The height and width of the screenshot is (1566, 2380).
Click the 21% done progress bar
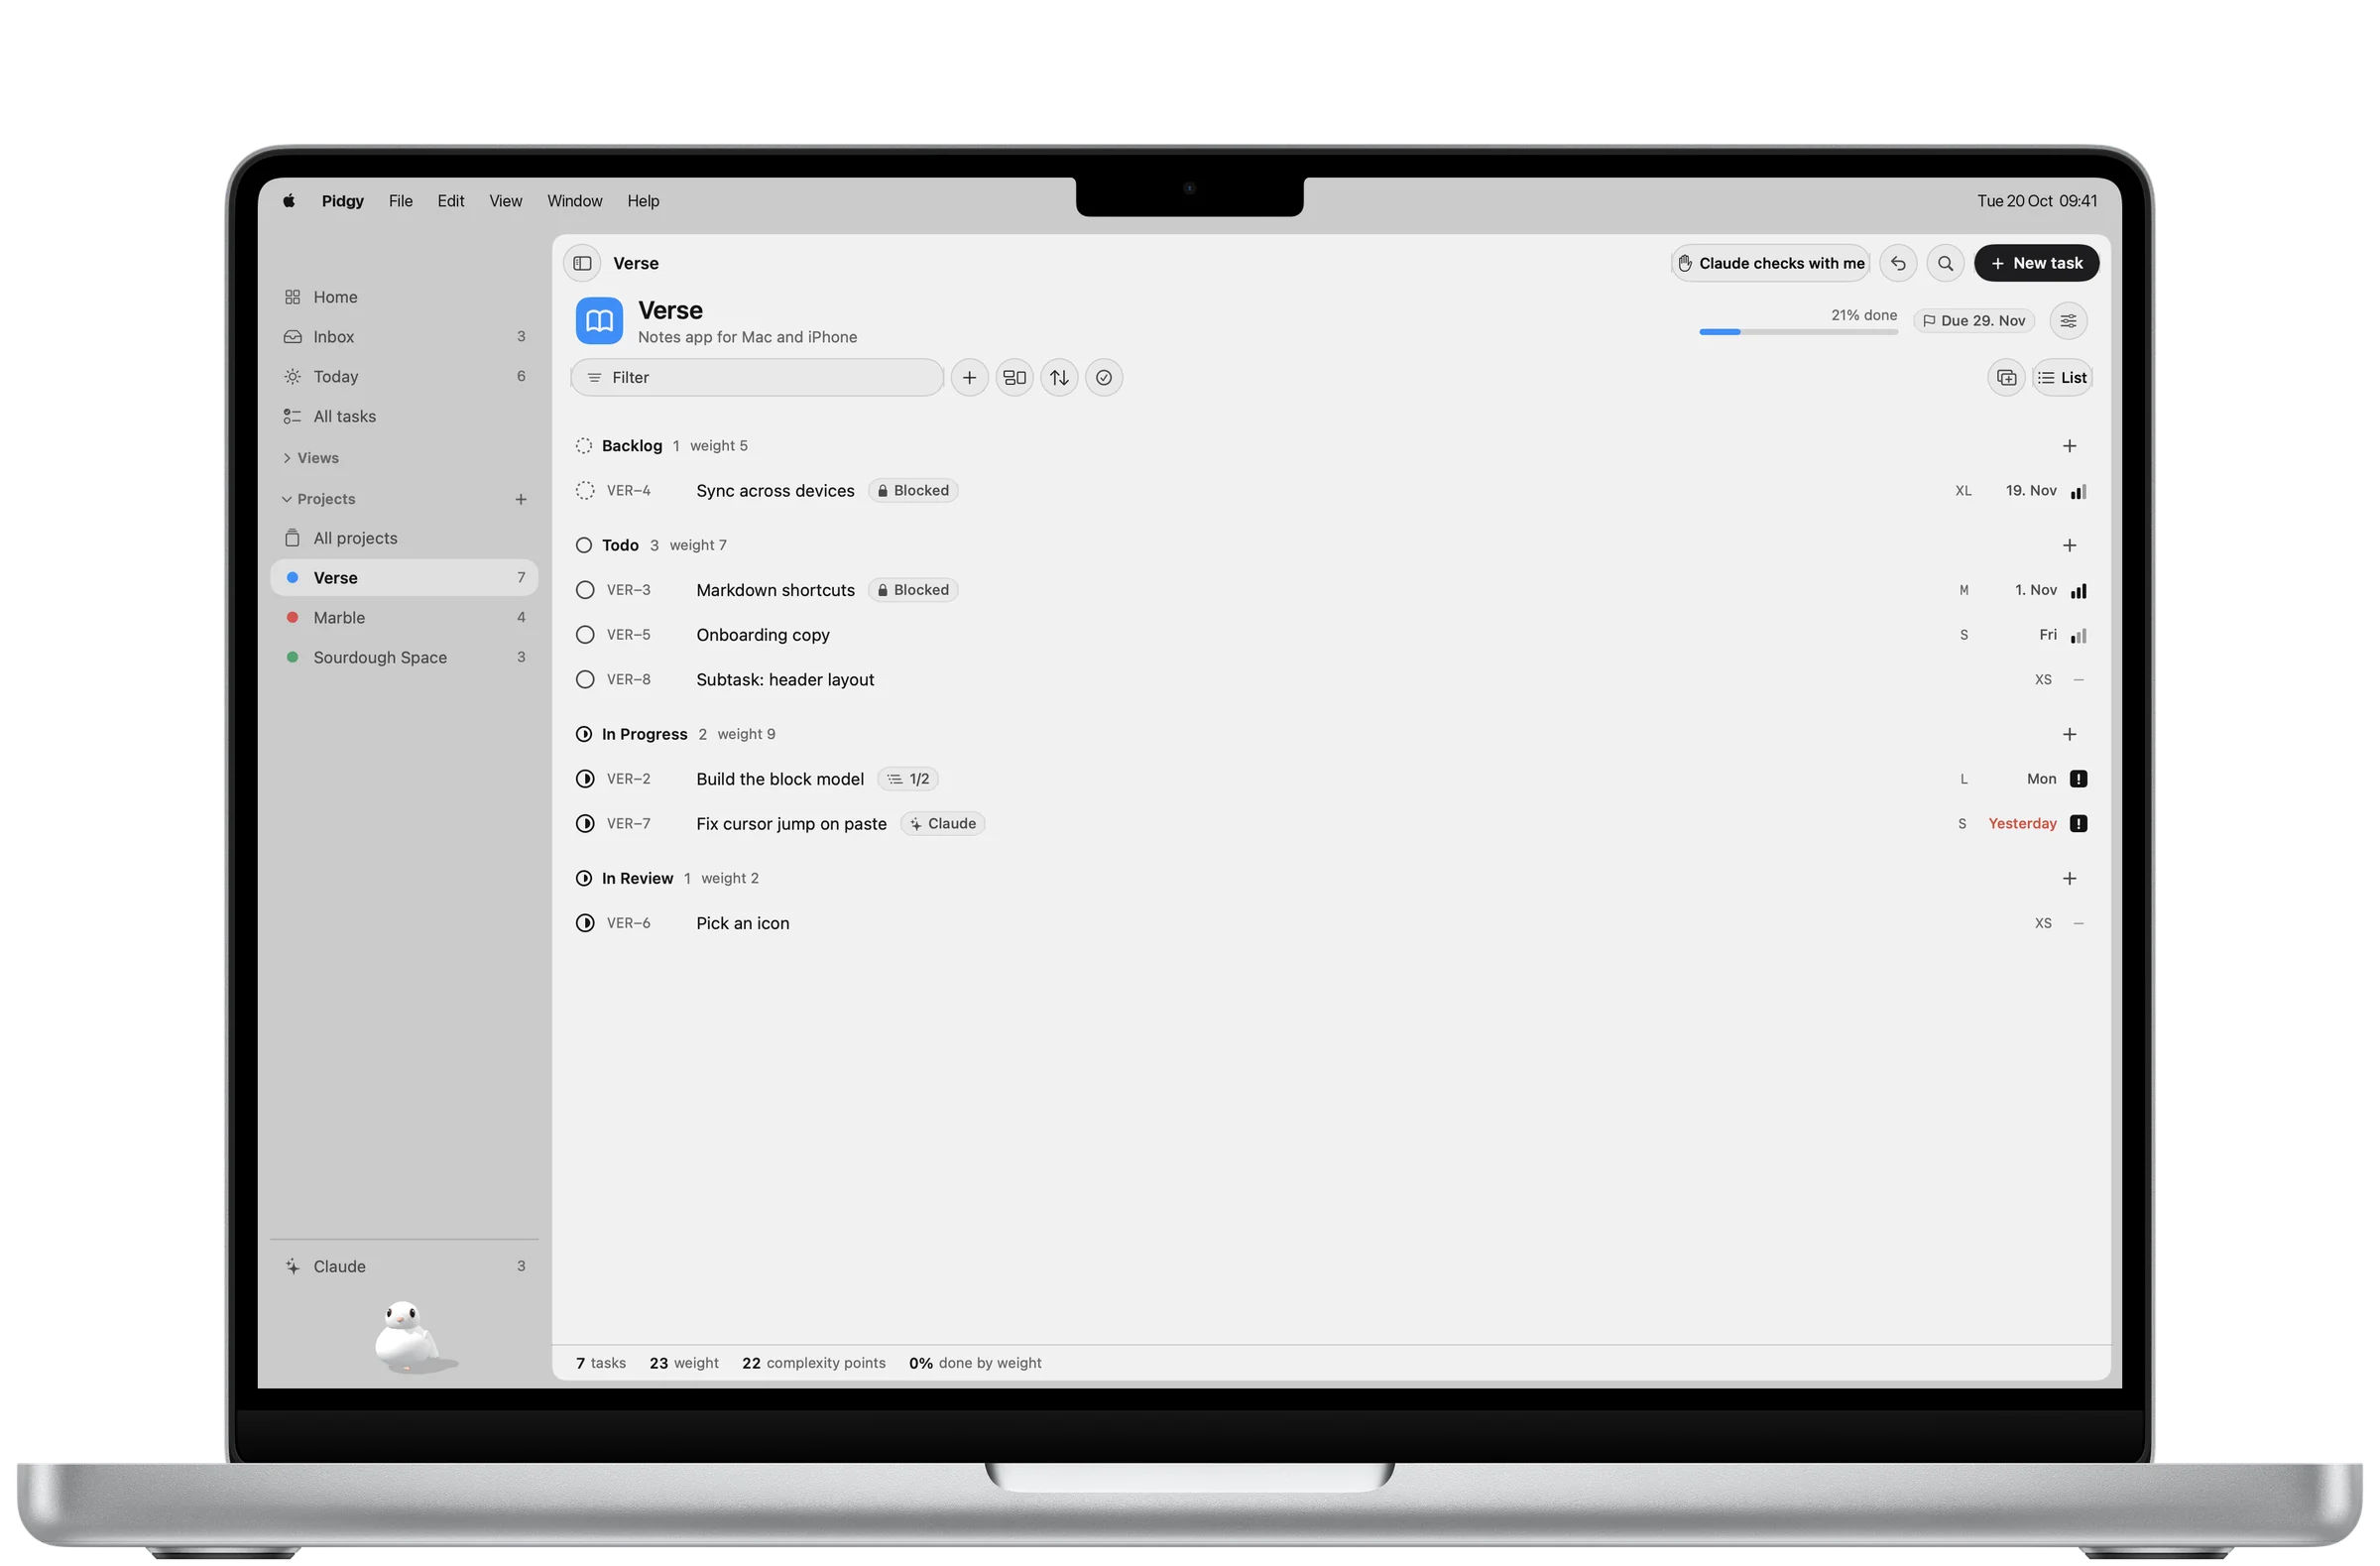1798,332
